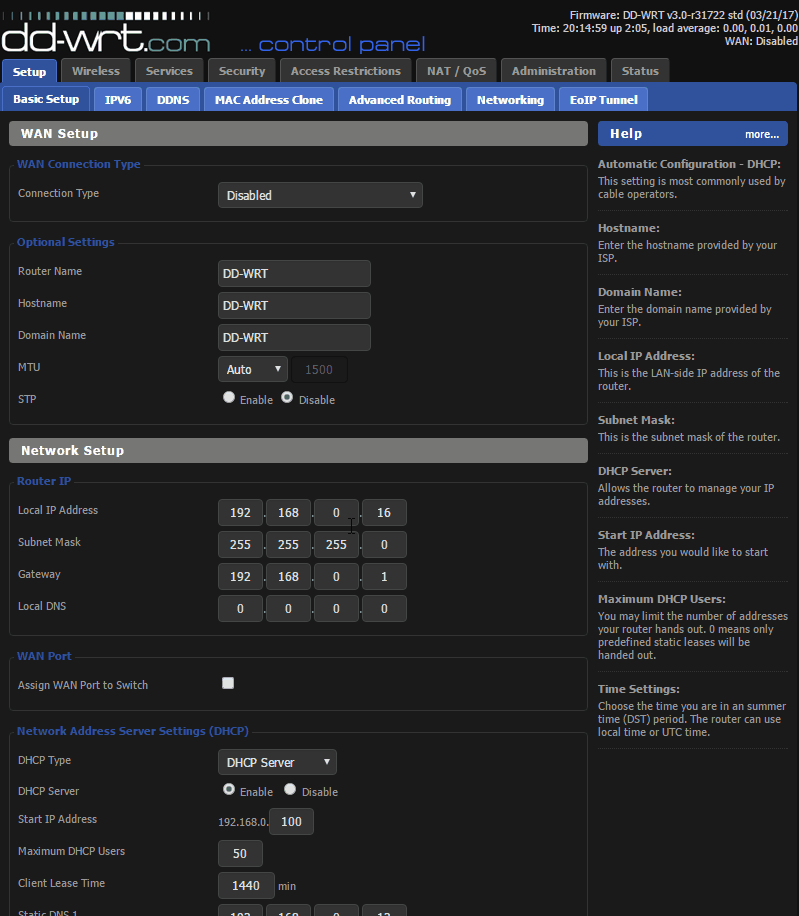Click the Client Lease Time field
Screen dimensions: 799x916
pos(246,885)
